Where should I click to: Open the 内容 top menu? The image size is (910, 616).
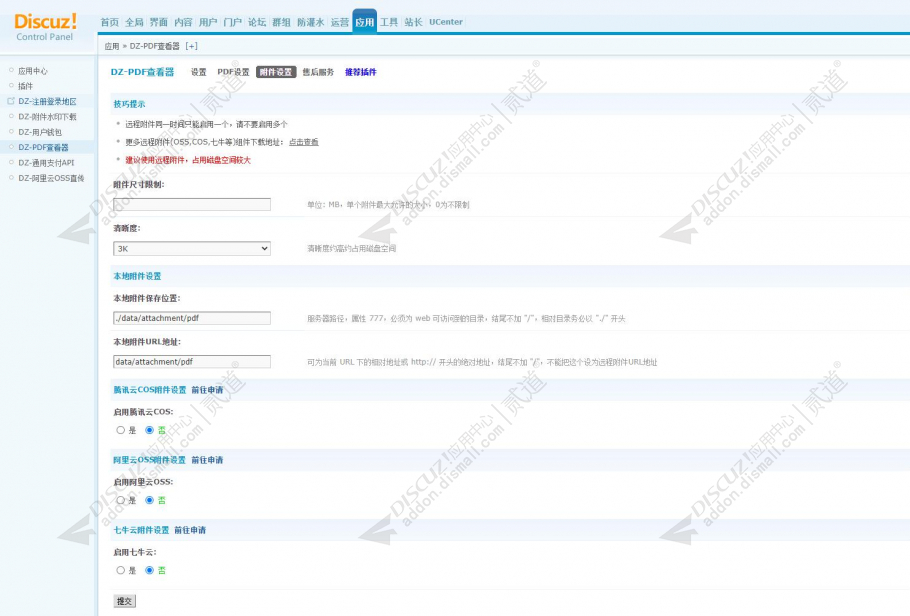click(x=183, y=22)
